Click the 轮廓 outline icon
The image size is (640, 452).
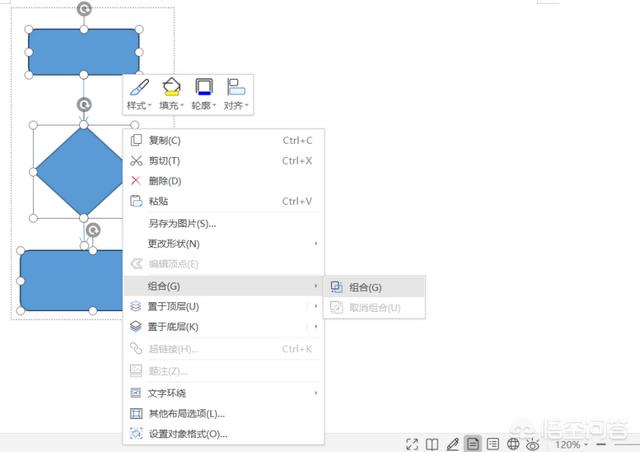(x=203, y=88)
